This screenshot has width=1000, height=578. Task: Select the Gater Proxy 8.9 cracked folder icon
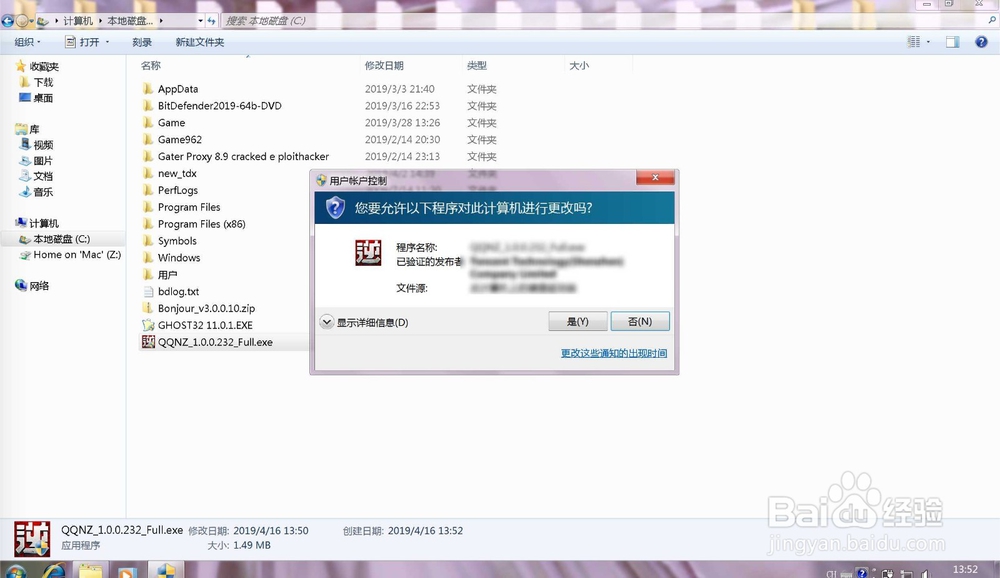click(148, 156)
